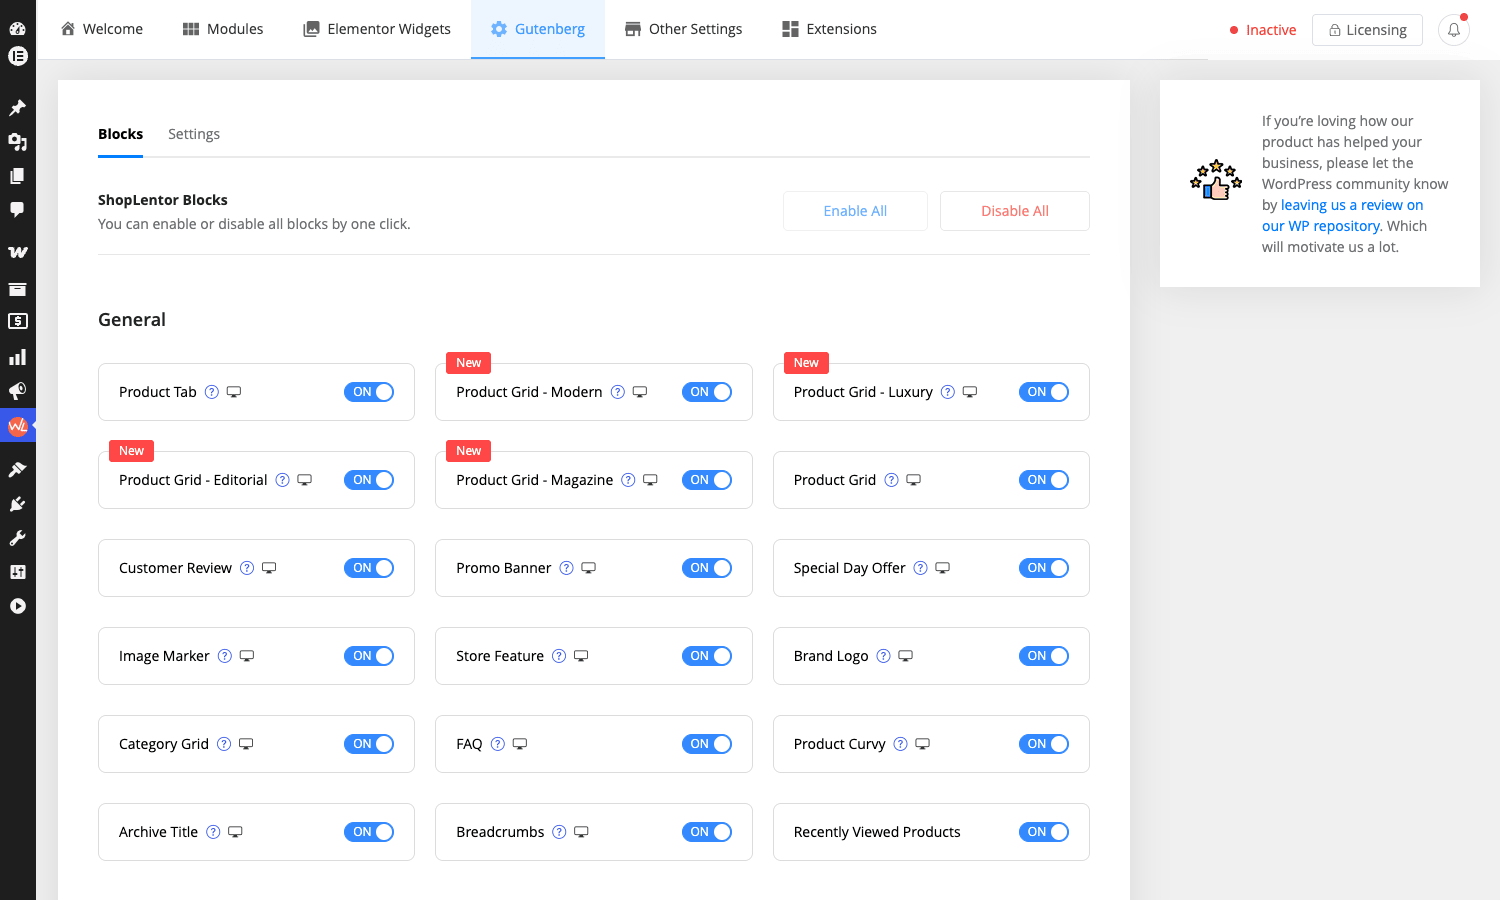Click the desktop preview icon beside Brand Logo
The image size is (1500, 900).
(906, 656)
